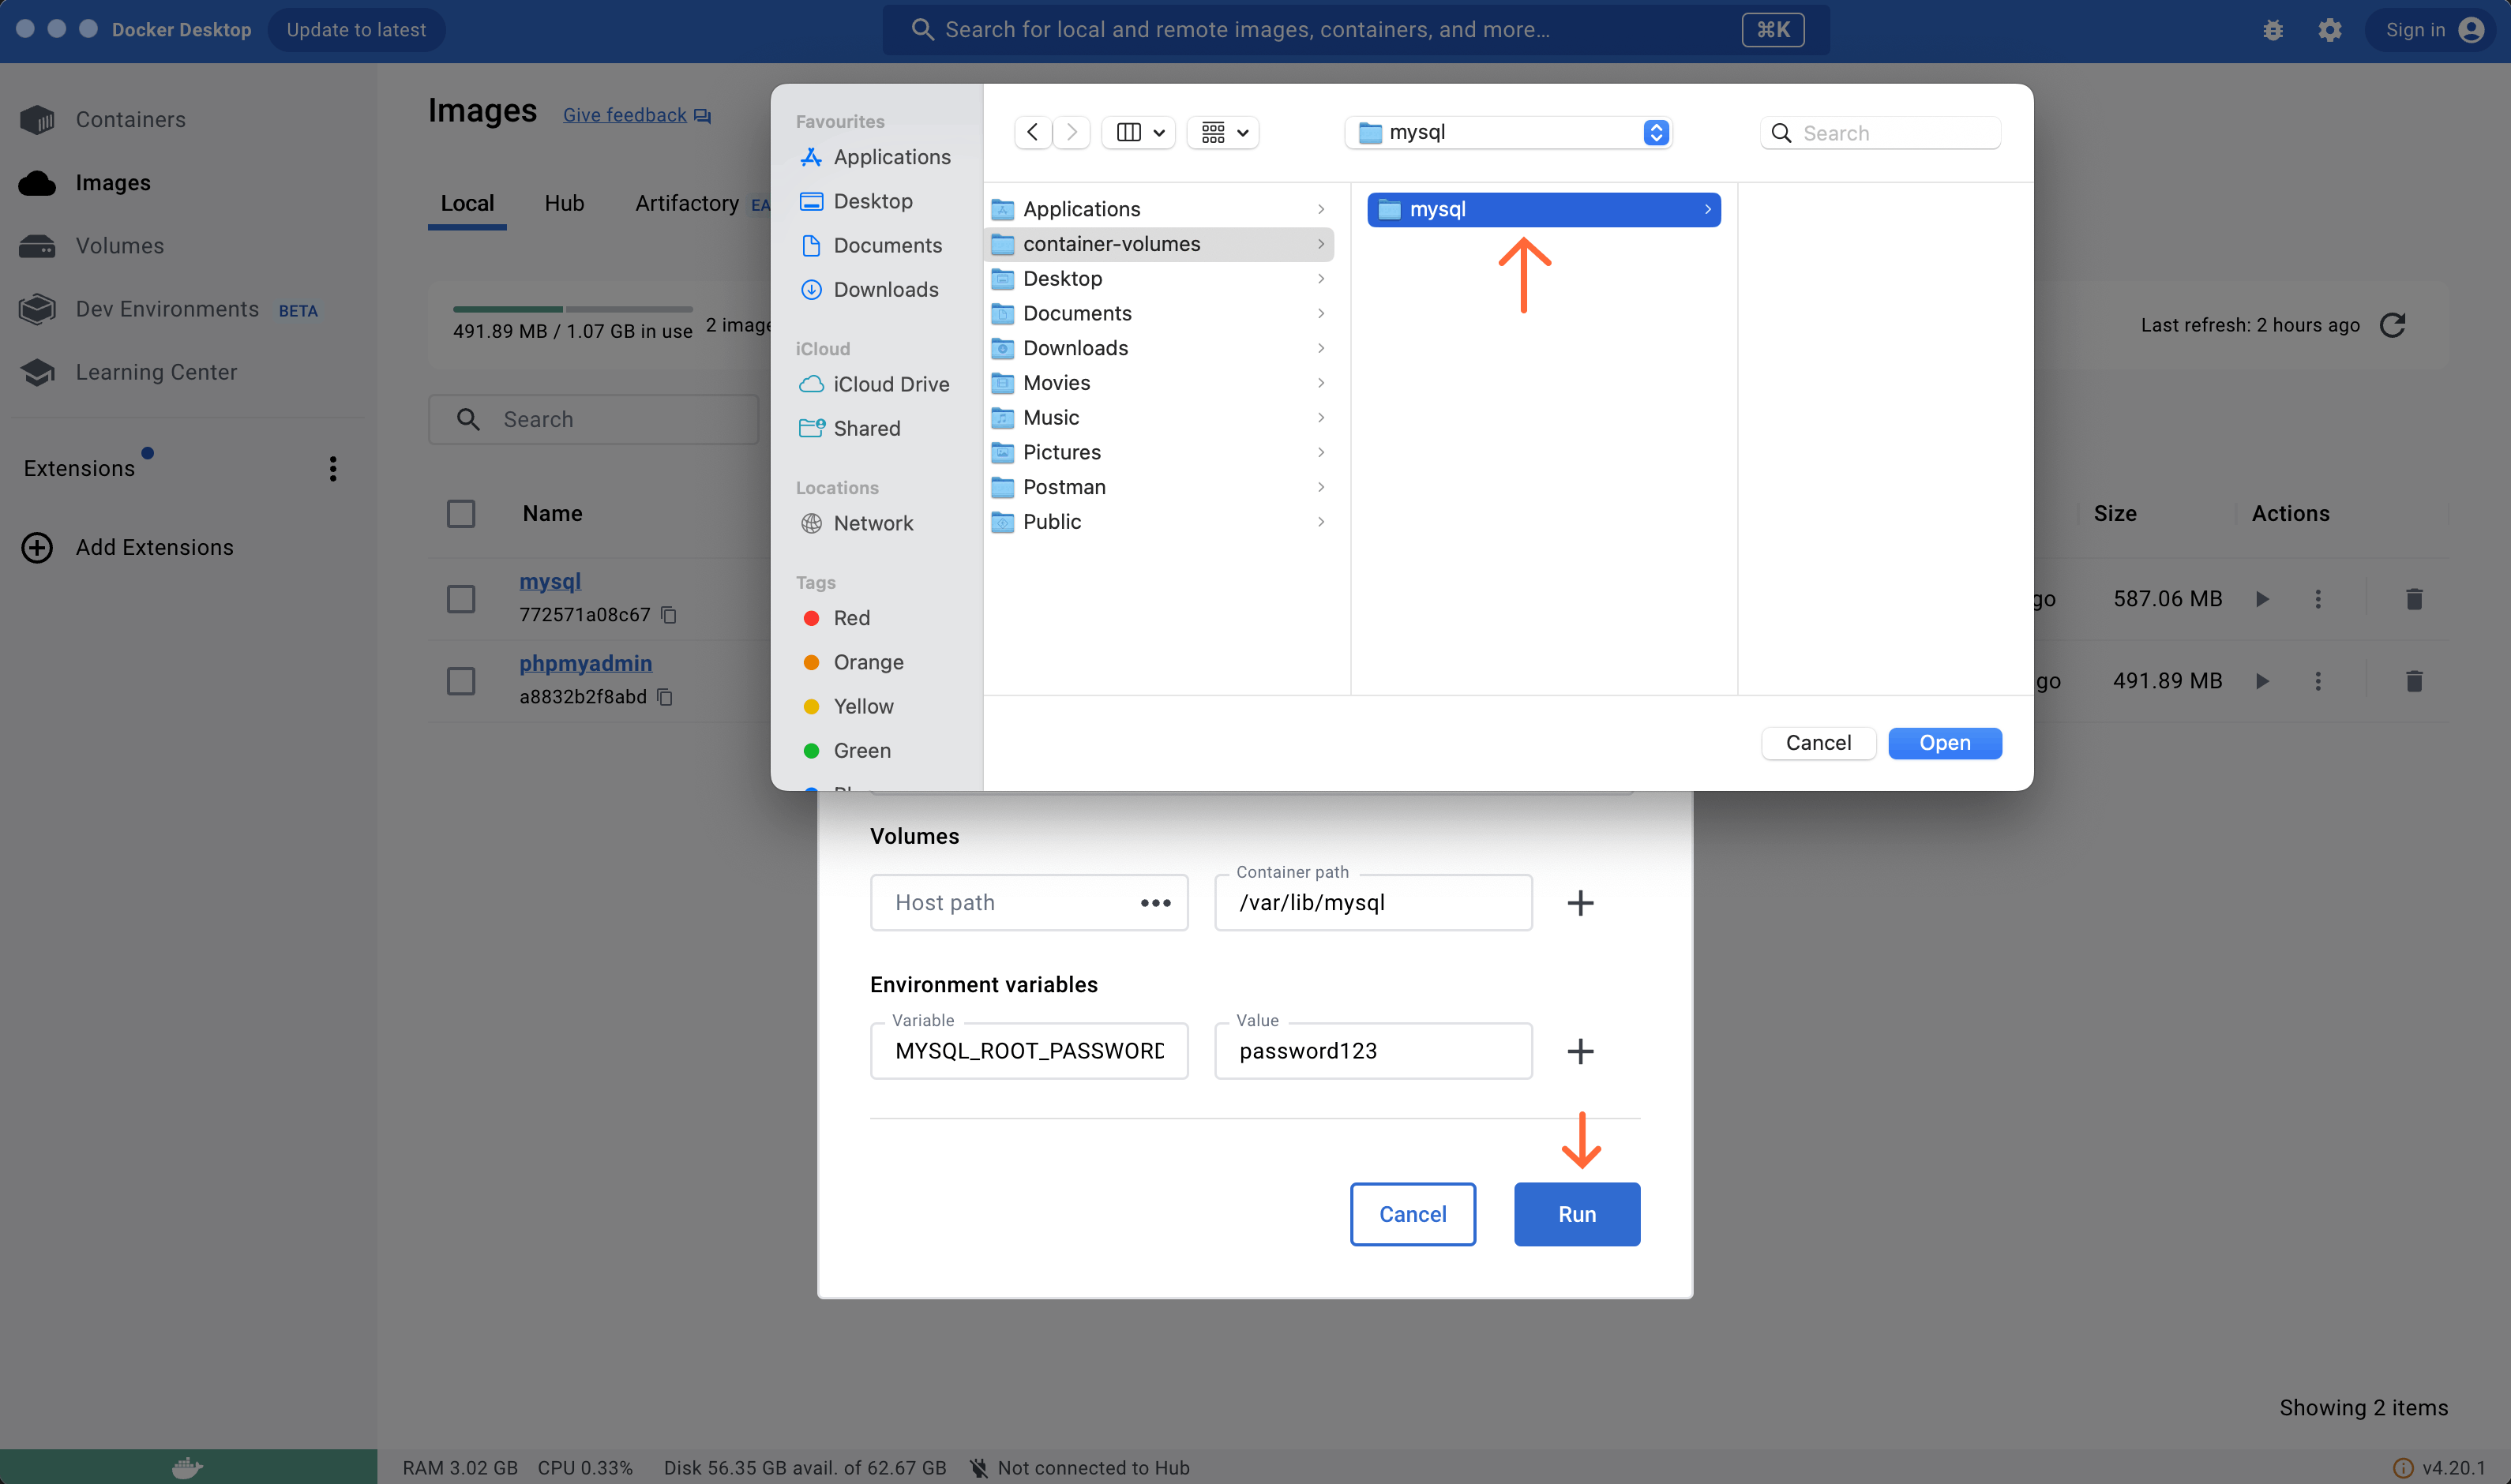Click the Docker Settings gear icon
The height and width of the screenshot is (1484, 2511).
(2329, 30)
